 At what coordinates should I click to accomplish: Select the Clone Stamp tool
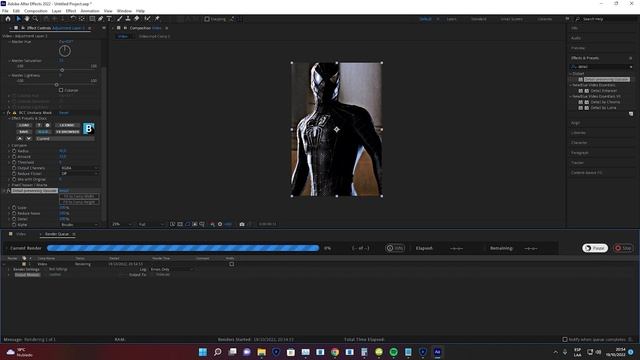pyautogui.click(x=128, y=19)
